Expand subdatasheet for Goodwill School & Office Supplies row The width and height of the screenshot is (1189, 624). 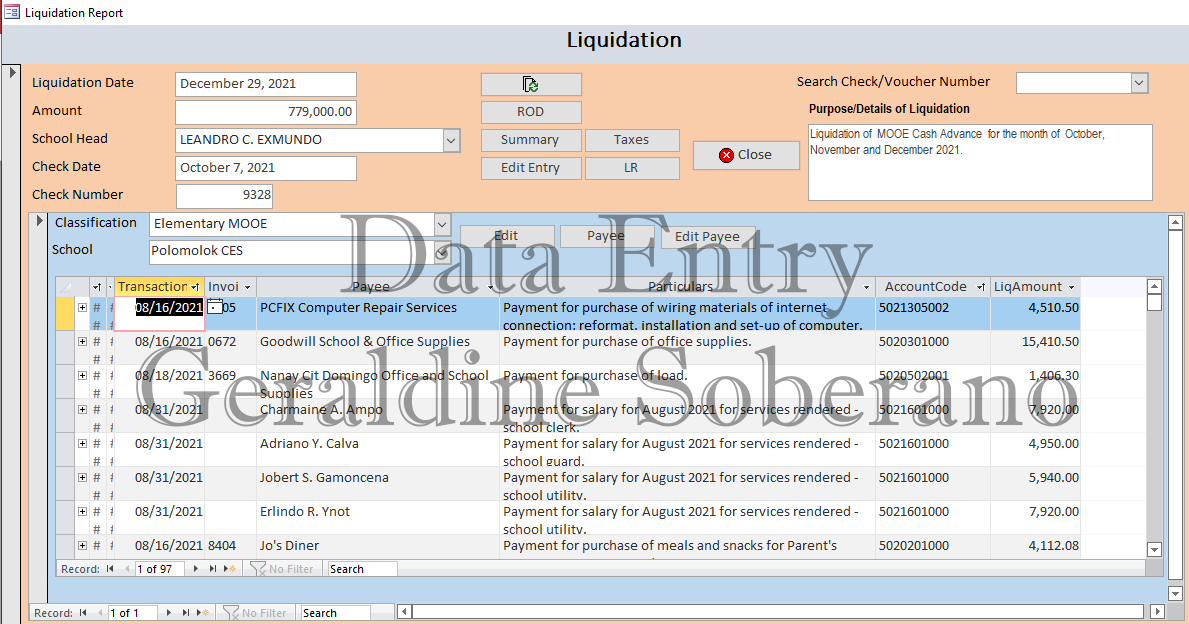coord(82,341)
